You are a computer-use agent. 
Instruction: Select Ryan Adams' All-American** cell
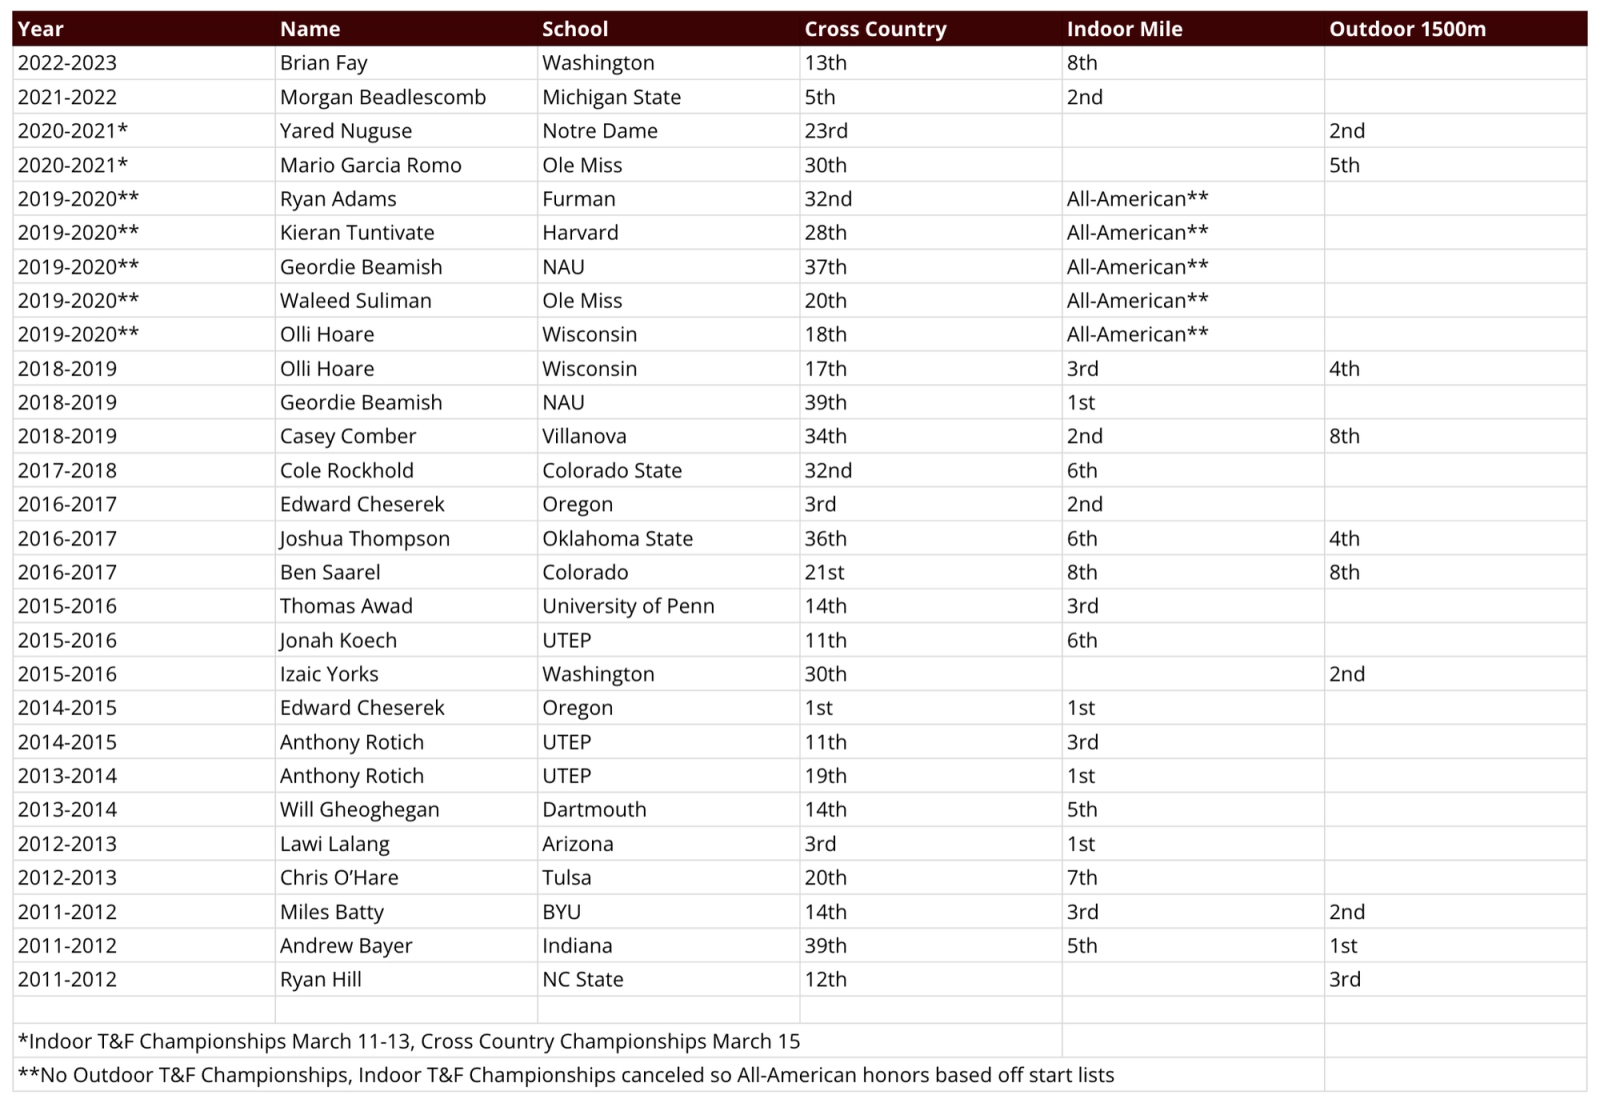[x=1193, y=199]
